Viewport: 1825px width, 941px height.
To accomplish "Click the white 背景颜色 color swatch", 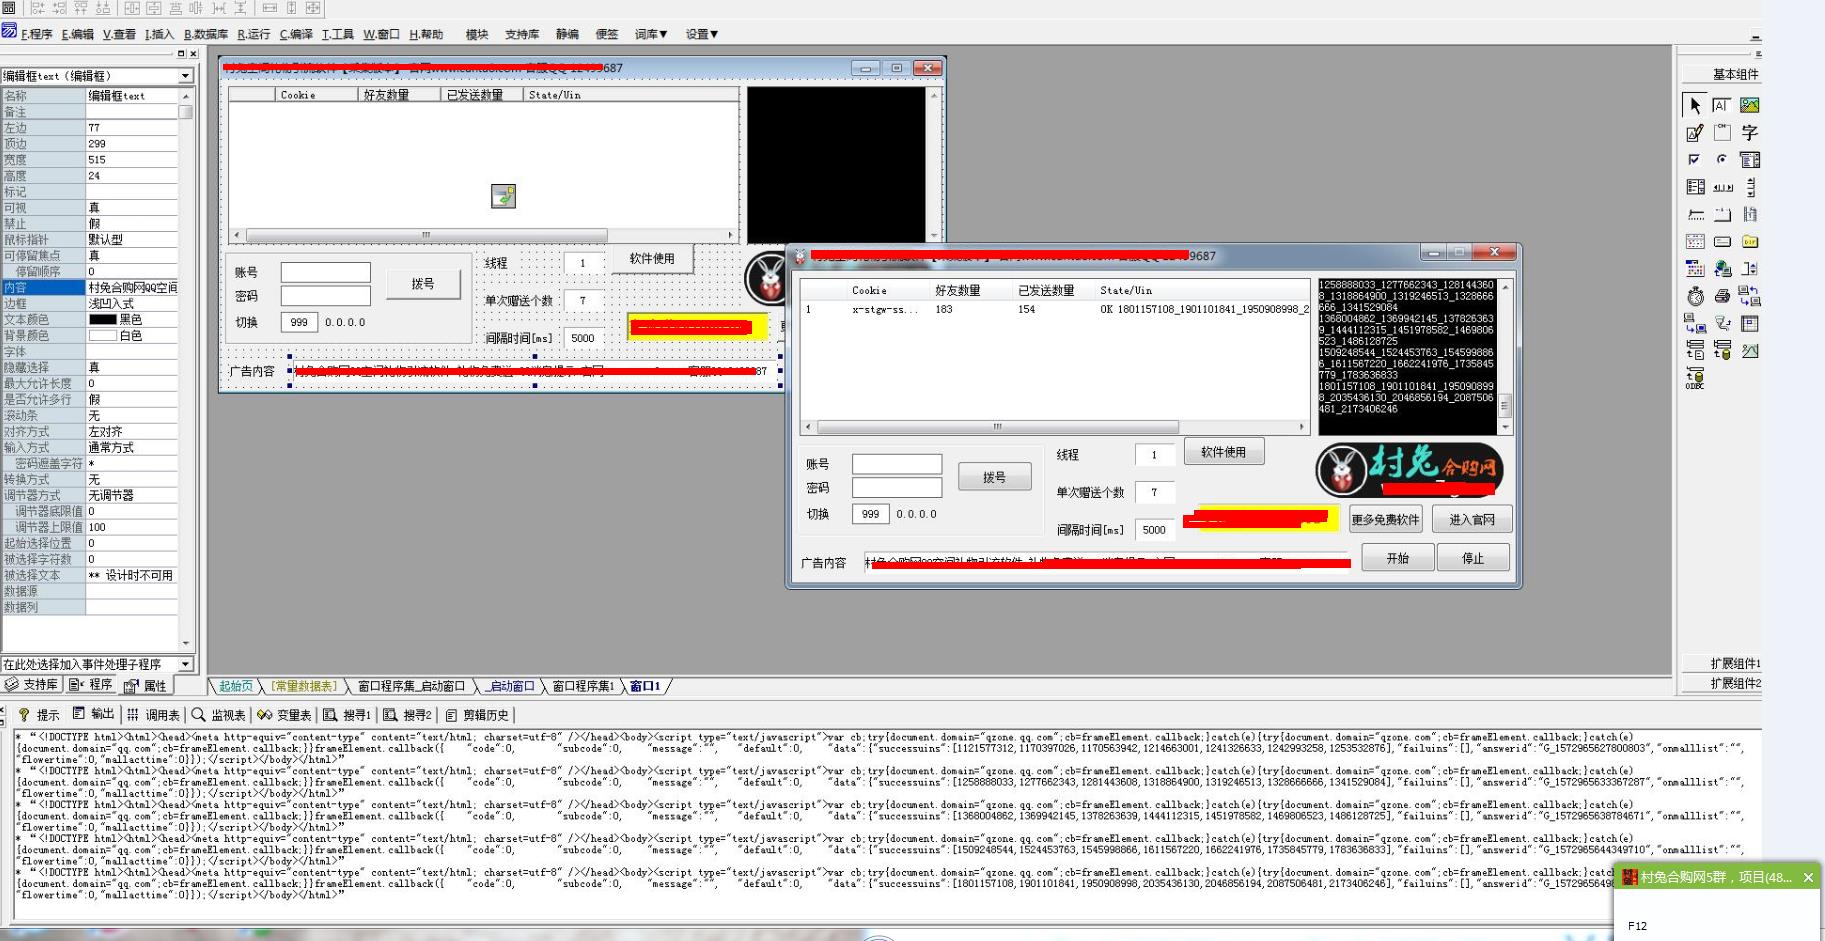I will point(103,336).
